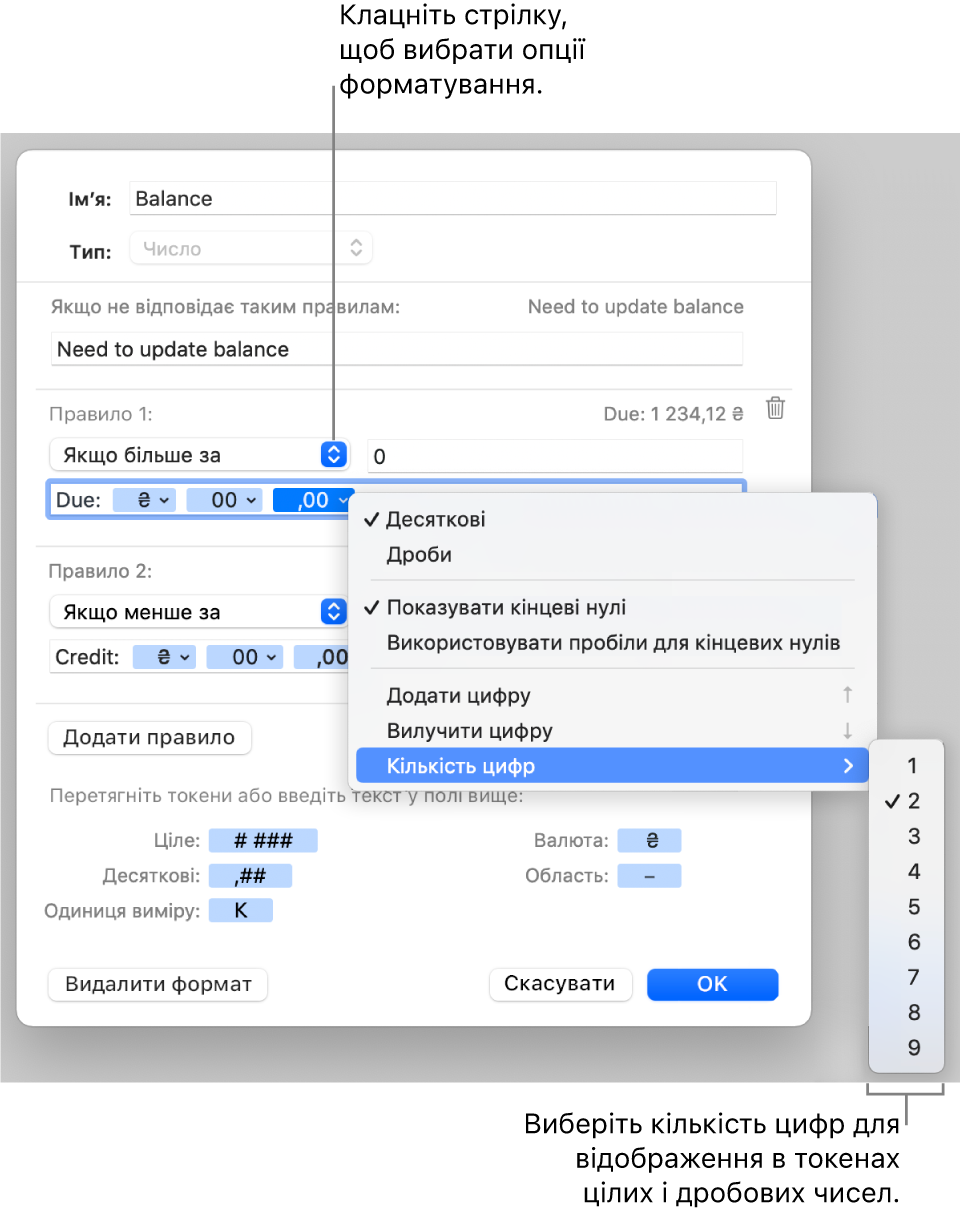Screen dimensions: 960x1218
Task: Click the Одиниця виміру 'K' token
Action: point(240,911)
